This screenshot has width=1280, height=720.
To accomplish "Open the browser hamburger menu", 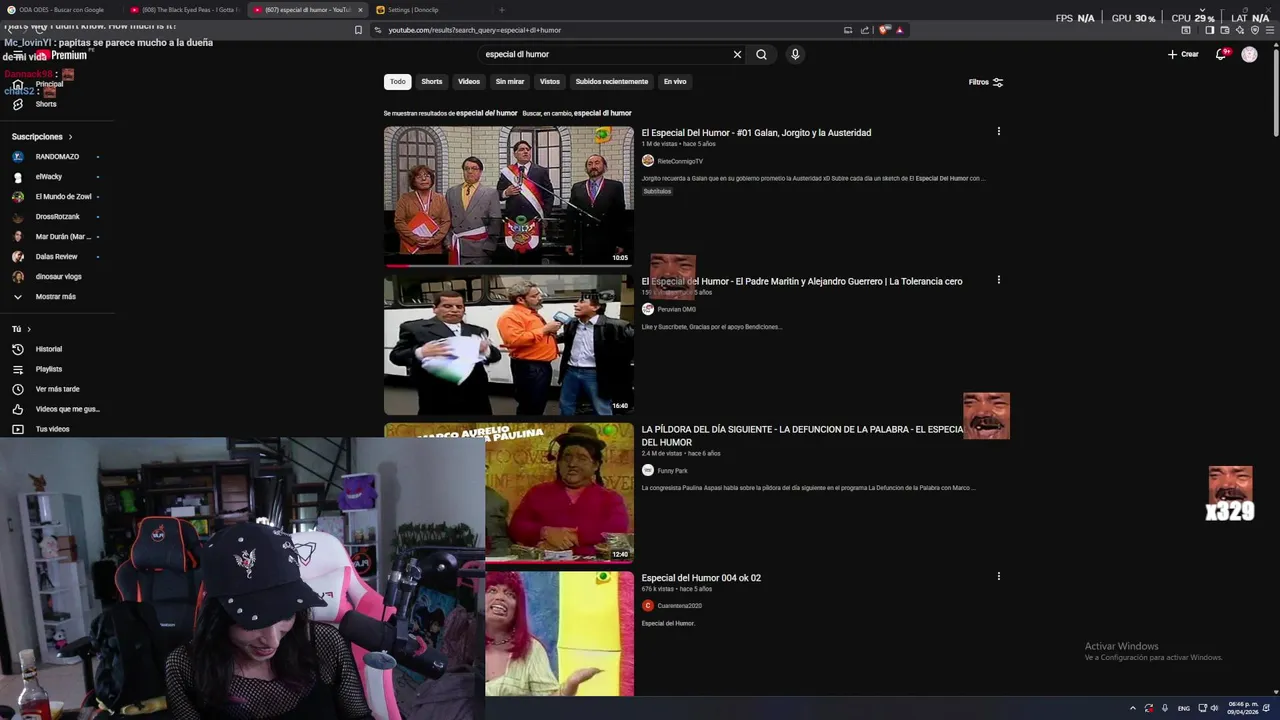I will point(1270,30).
